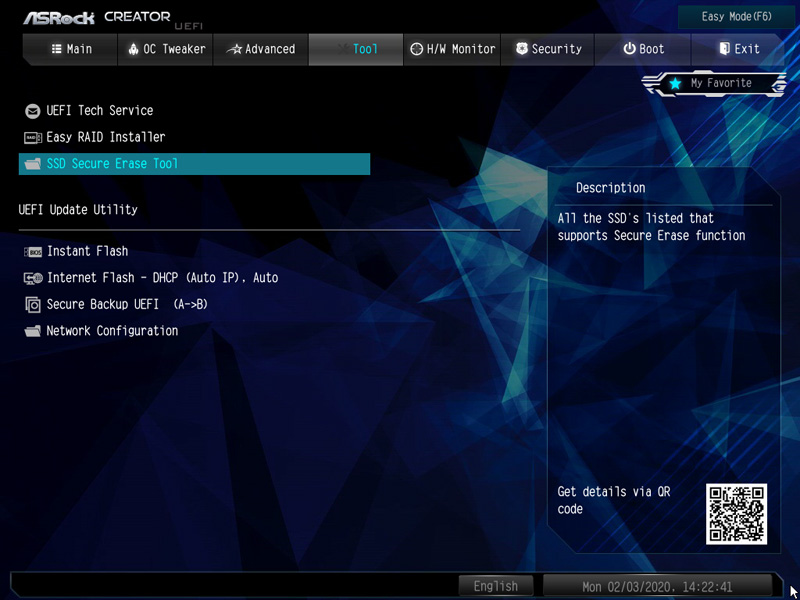Open the Advanced tab
800x600 pixels.
click(x=261, y=49)
